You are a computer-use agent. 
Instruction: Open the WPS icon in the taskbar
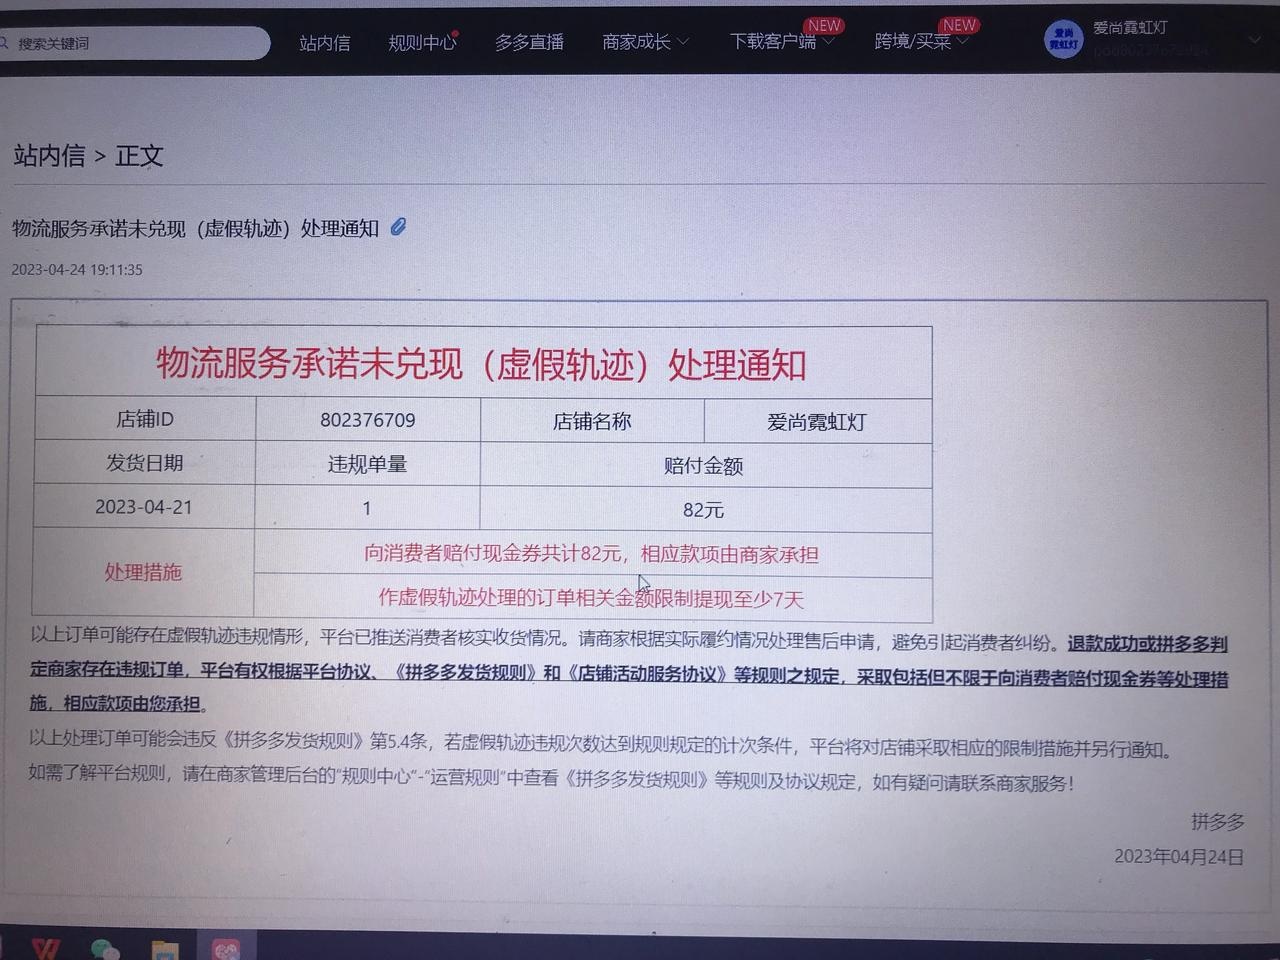(x=45, y=948)
